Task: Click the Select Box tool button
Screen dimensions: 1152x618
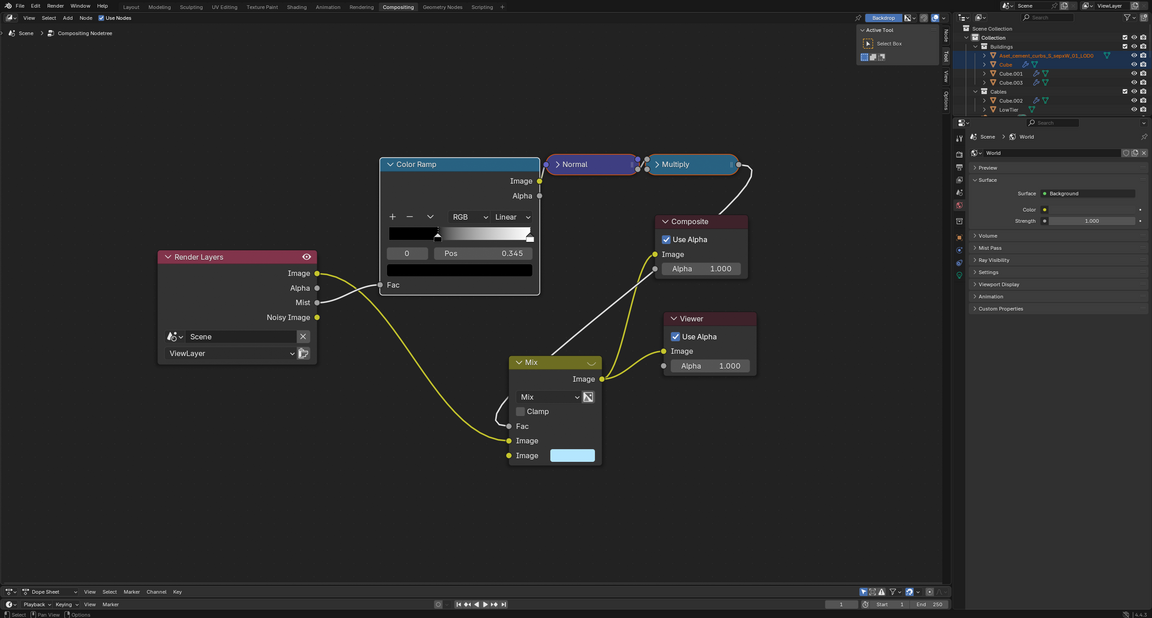Action: point(868,44)
